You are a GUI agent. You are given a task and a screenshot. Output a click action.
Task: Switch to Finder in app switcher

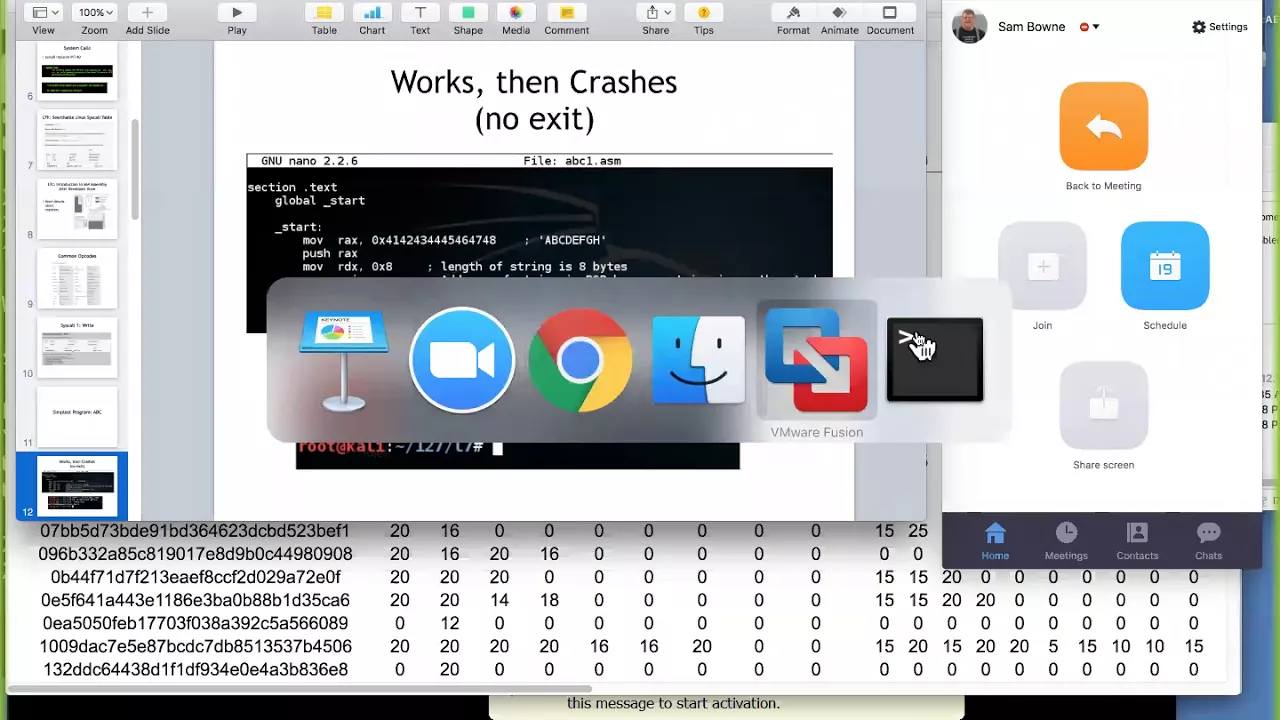(698, 360)
